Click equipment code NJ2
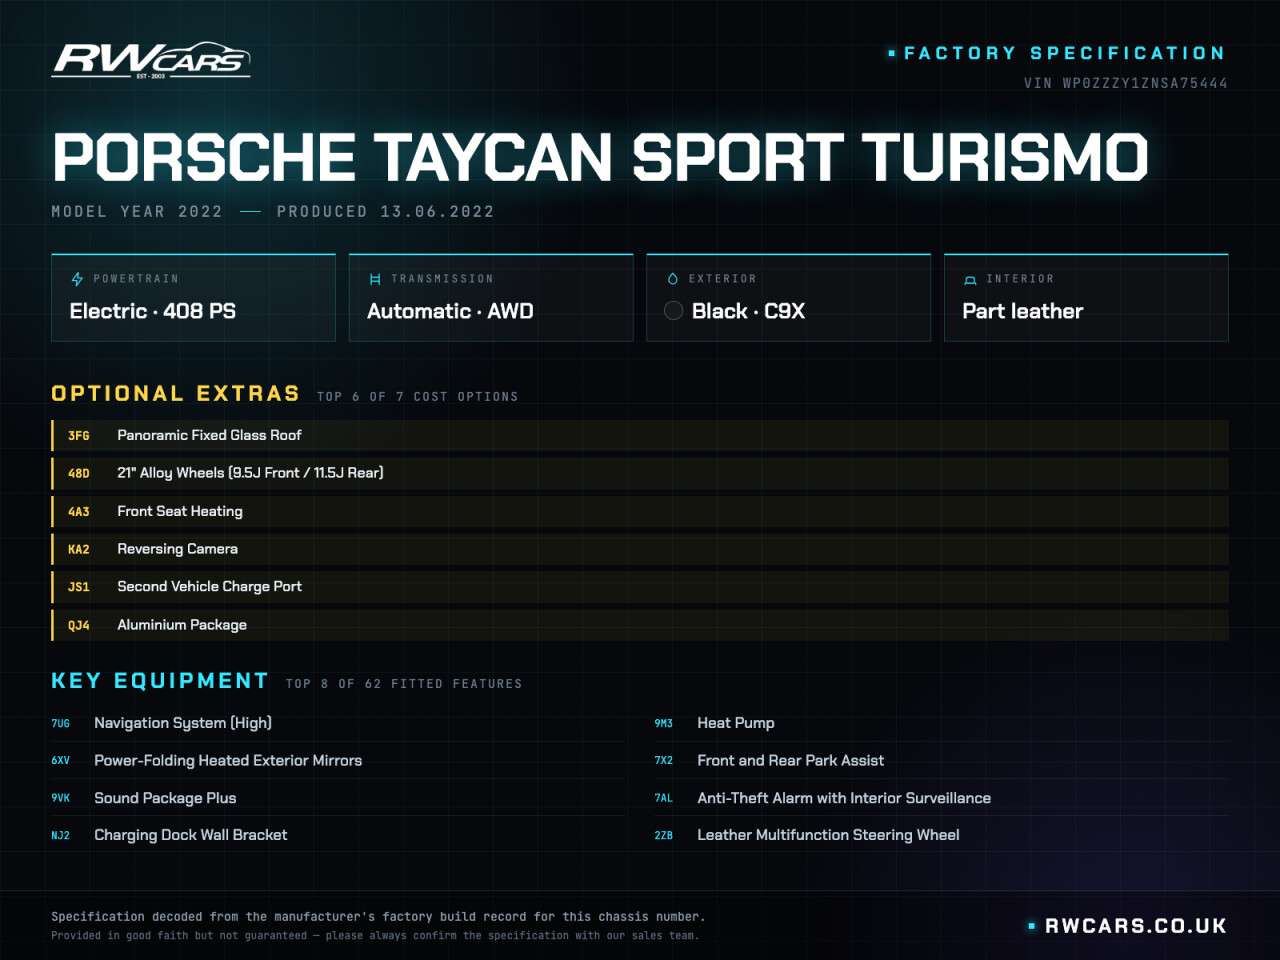 (x=61, y=835)
